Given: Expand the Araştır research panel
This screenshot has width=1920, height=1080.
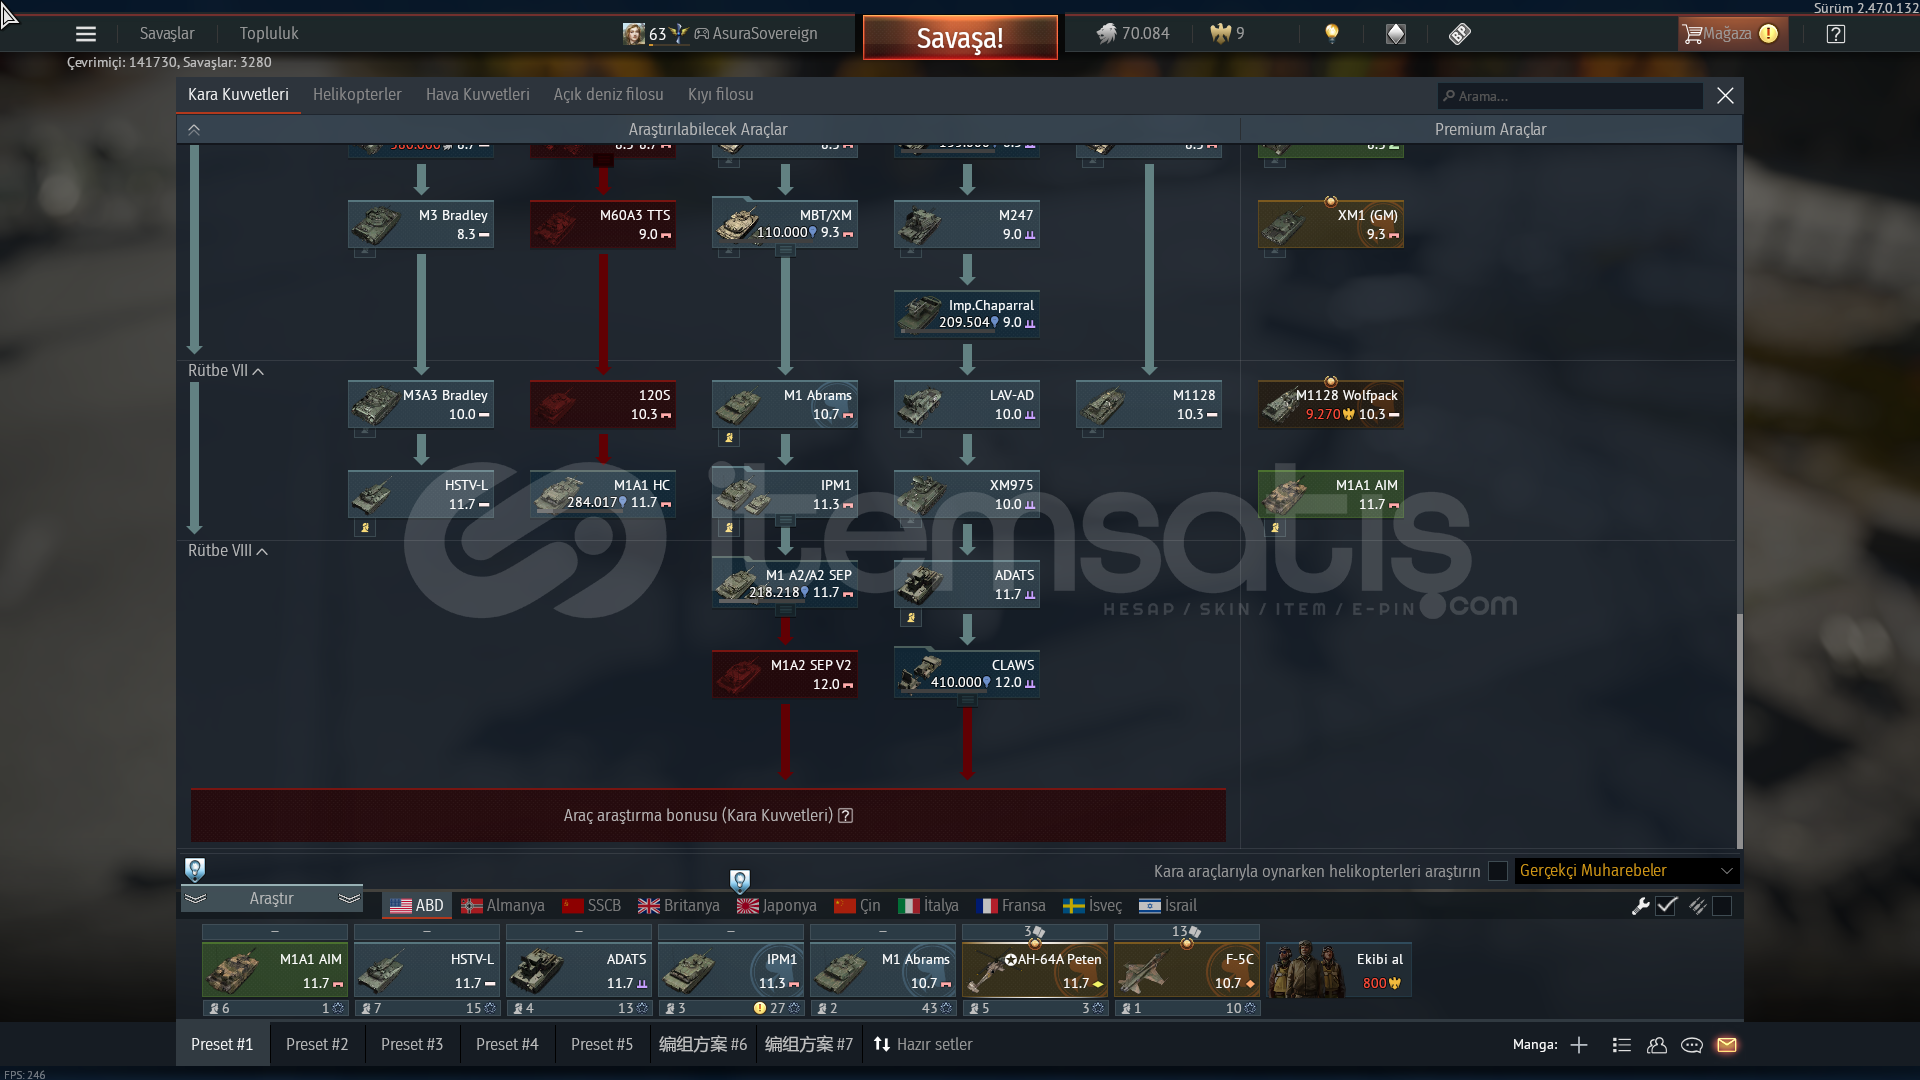Looking at the screenshot, I should (x=271, y=899).
